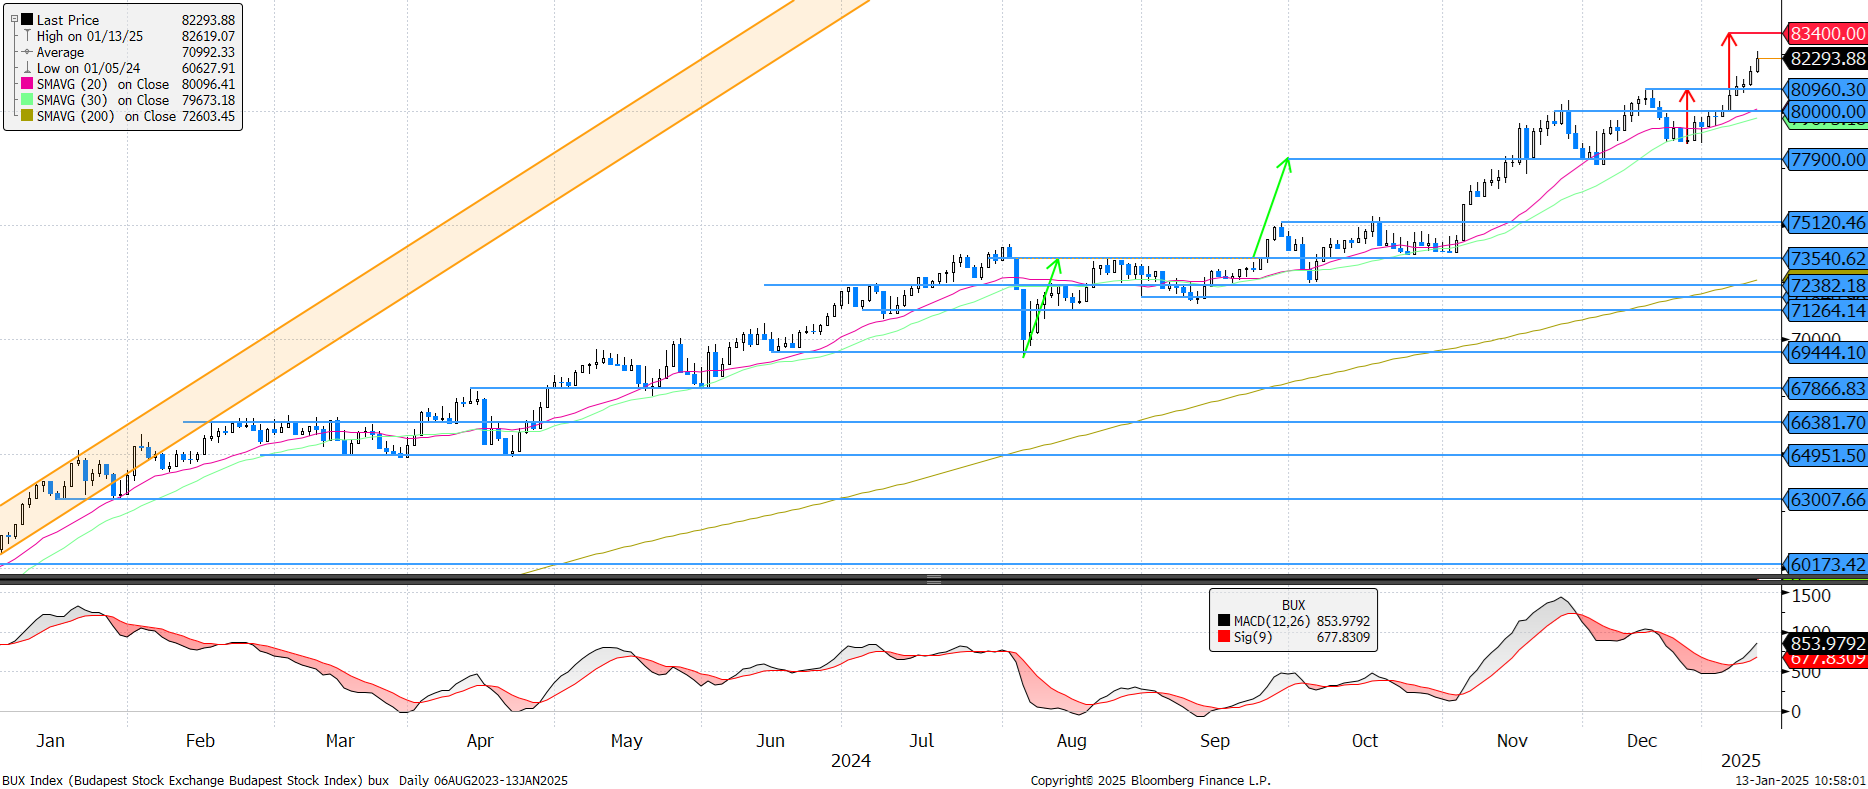Click legend value 82619.07
1868x789 pixels.
click(208, 36)
